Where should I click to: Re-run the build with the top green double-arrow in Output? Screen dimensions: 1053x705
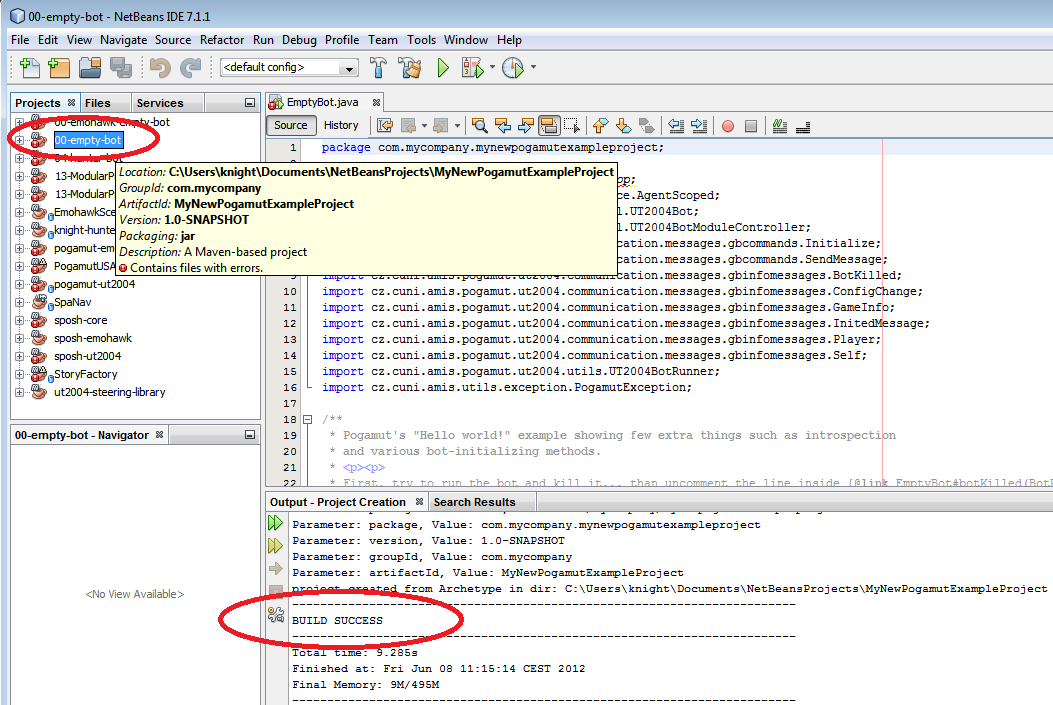point(275,522)
